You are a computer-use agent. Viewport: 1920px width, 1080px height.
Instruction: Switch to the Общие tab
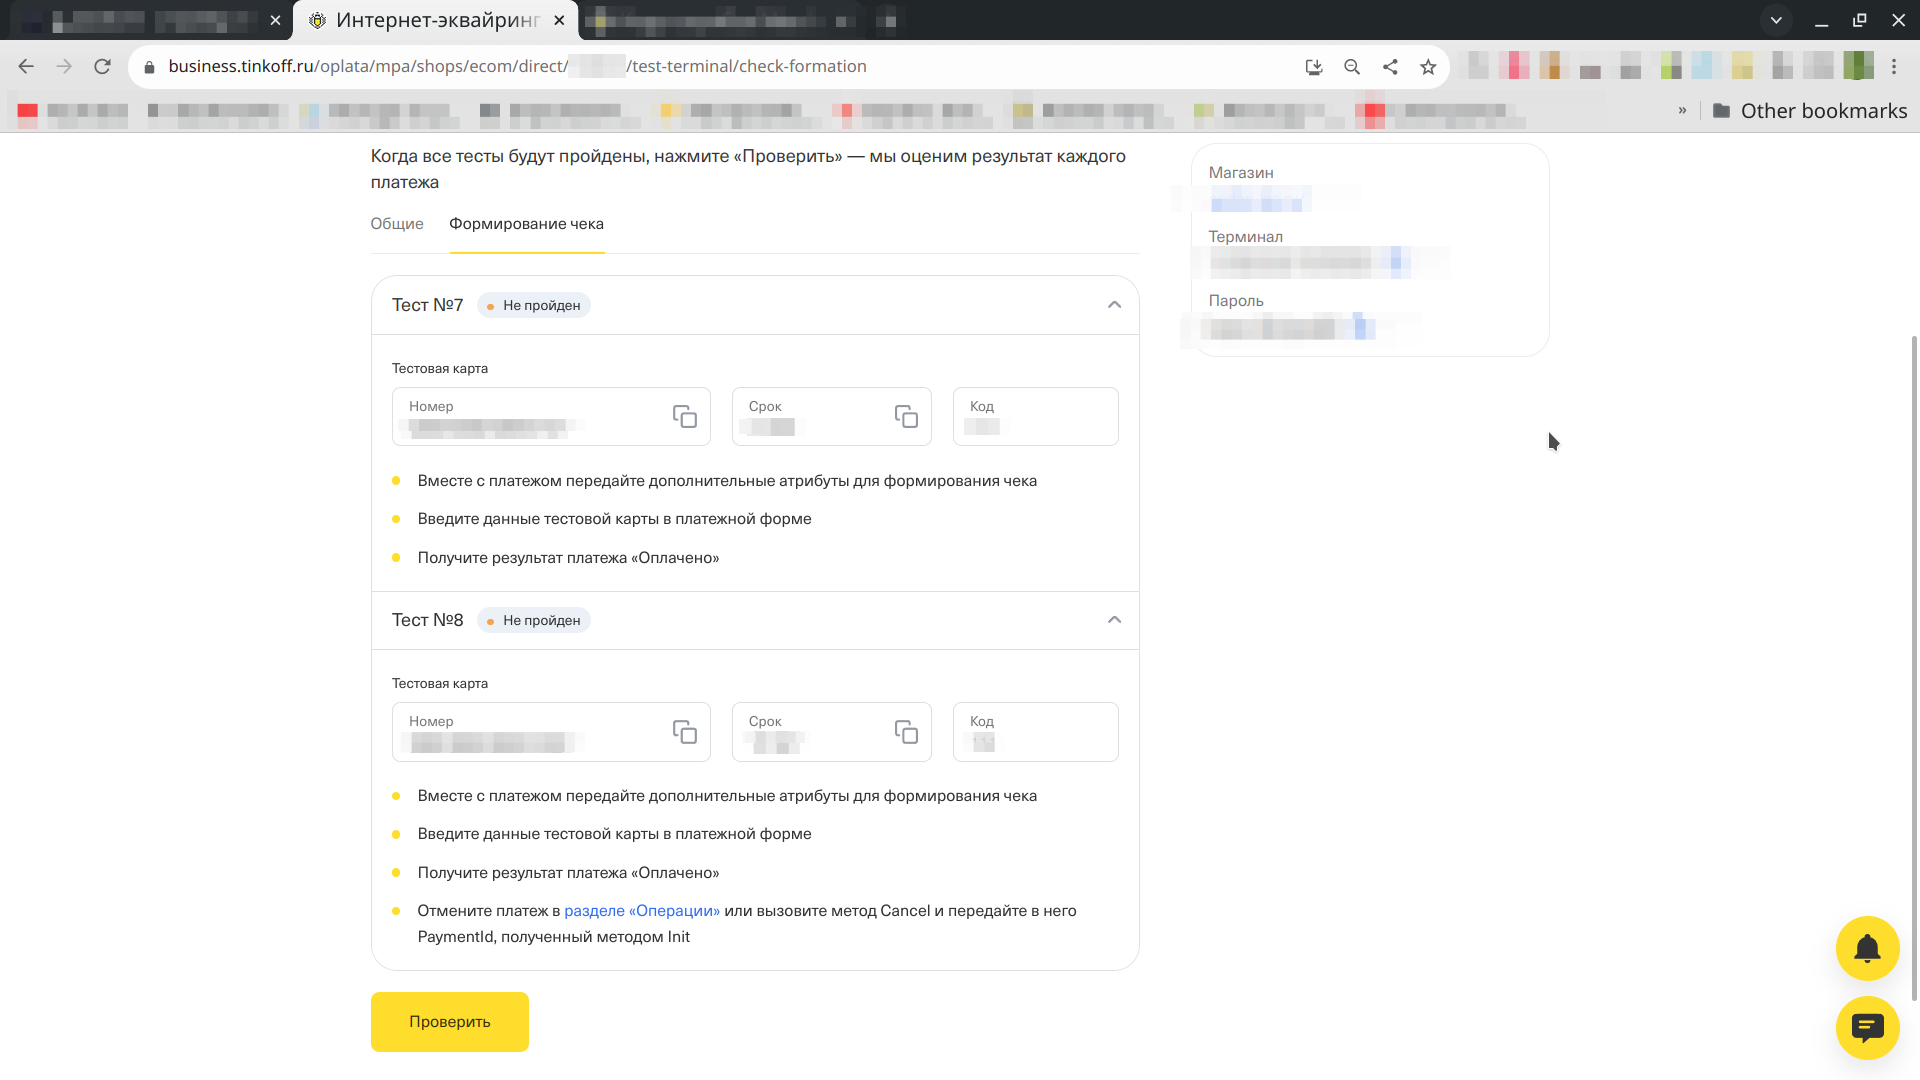click(397, 224)
